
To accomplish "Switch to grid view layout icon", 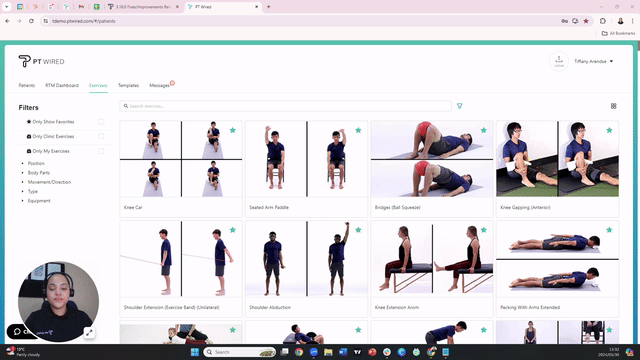I will click(613, 106).
